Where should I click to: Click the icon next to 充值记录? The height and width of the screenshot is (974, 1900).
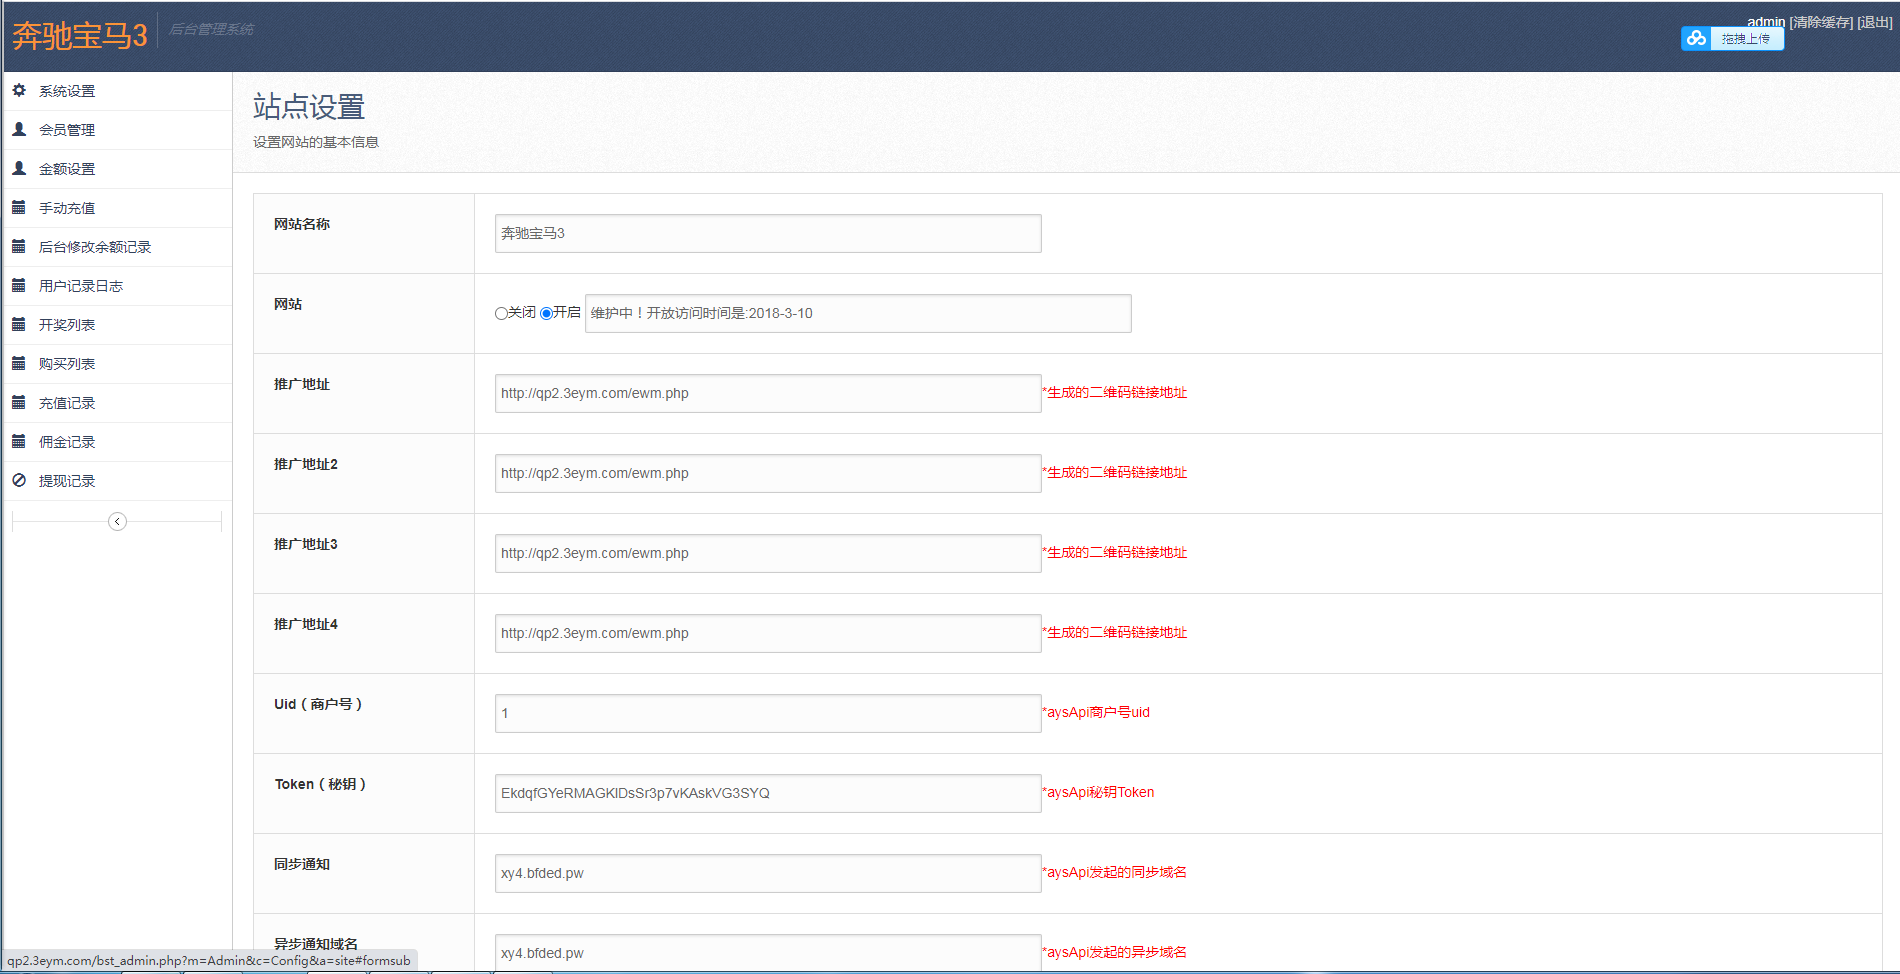coord(19,402)
